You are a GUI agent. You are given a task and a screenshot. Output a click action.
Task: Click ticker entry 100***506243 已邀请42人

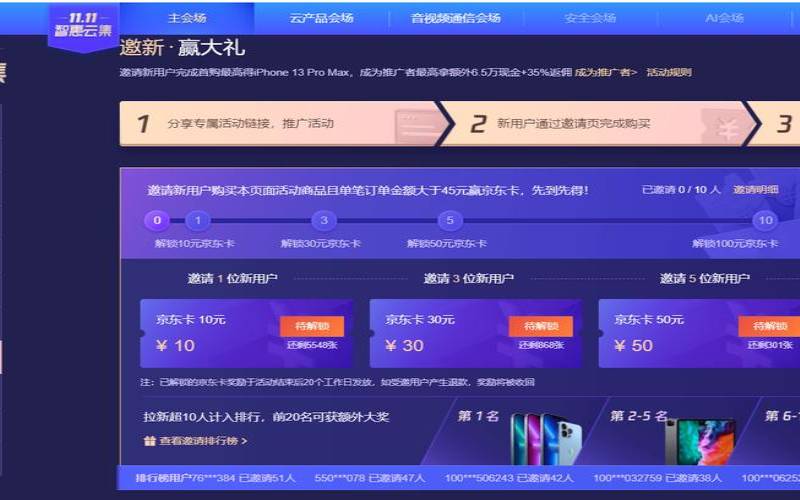click(509, 478)
